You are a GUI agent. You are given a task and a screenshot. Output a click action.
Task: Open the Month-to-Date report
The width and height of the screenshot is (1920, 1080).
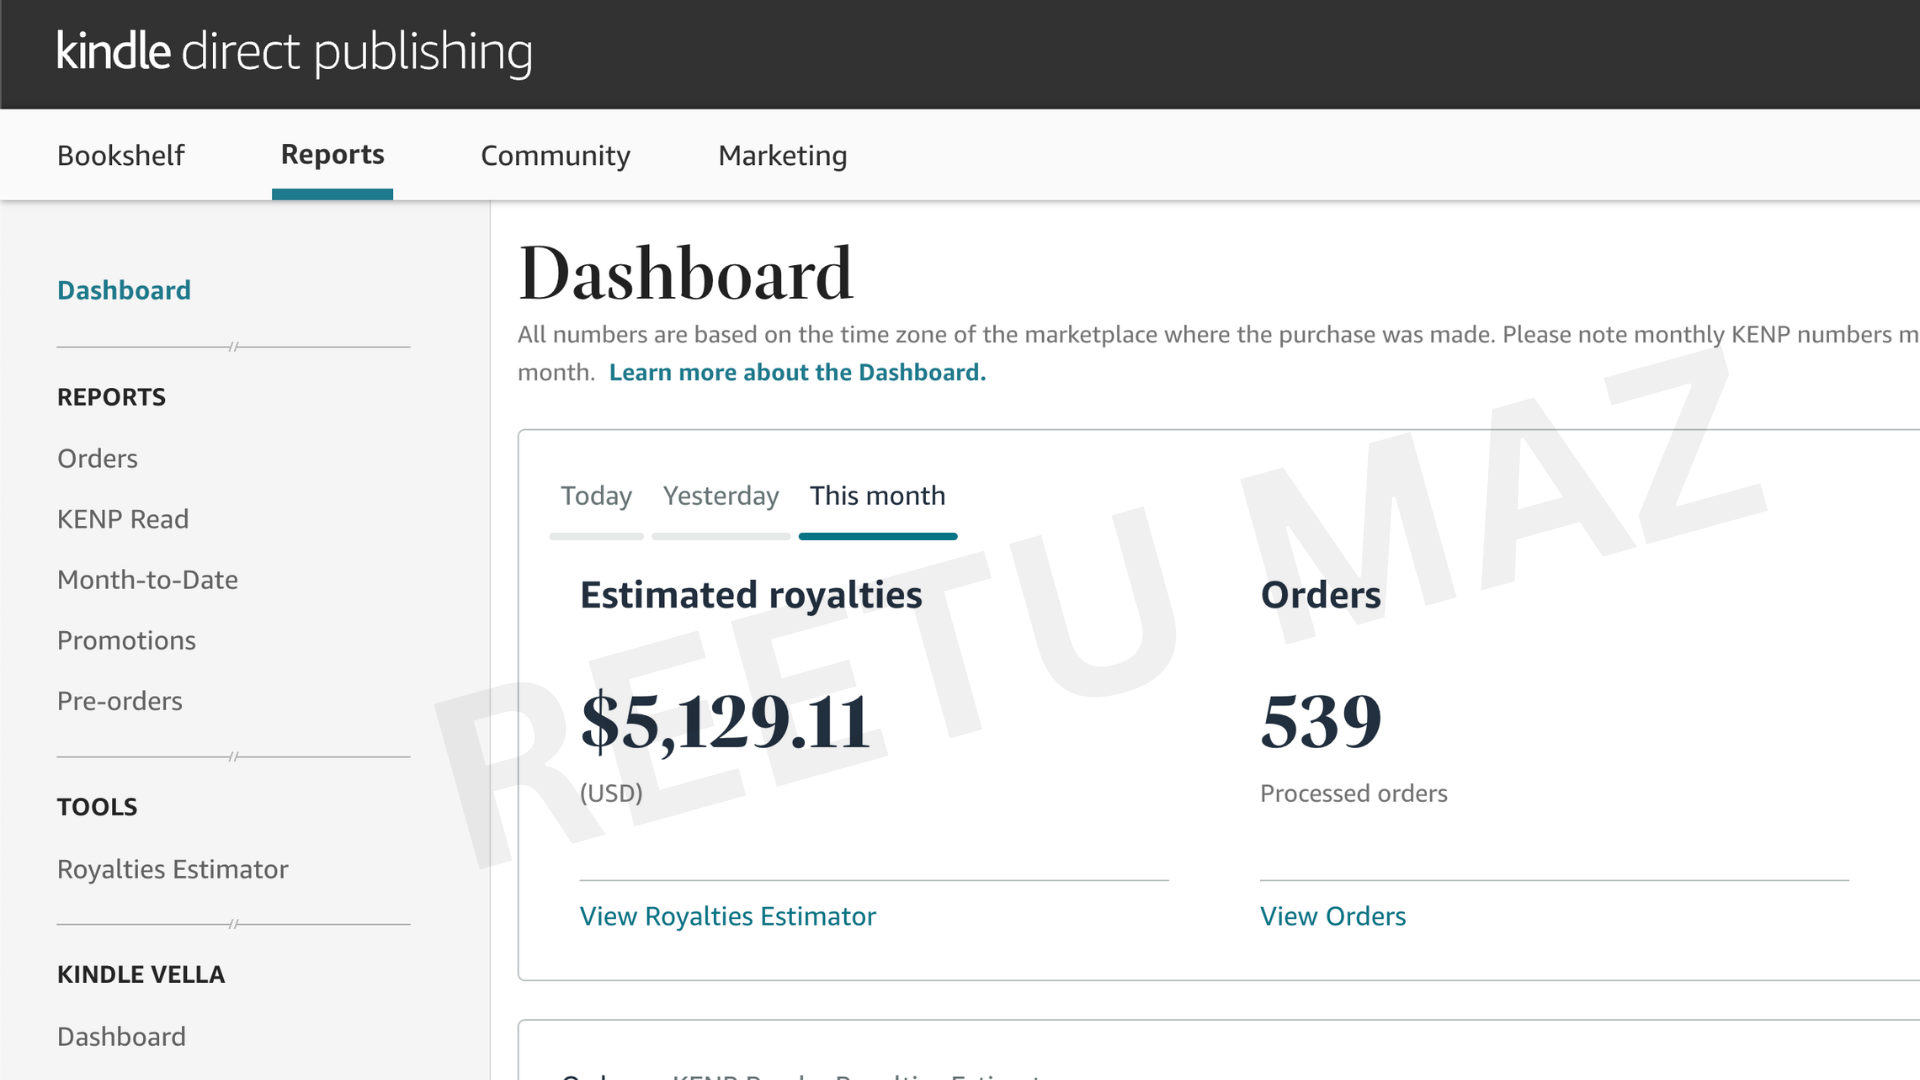click(147, 580)
